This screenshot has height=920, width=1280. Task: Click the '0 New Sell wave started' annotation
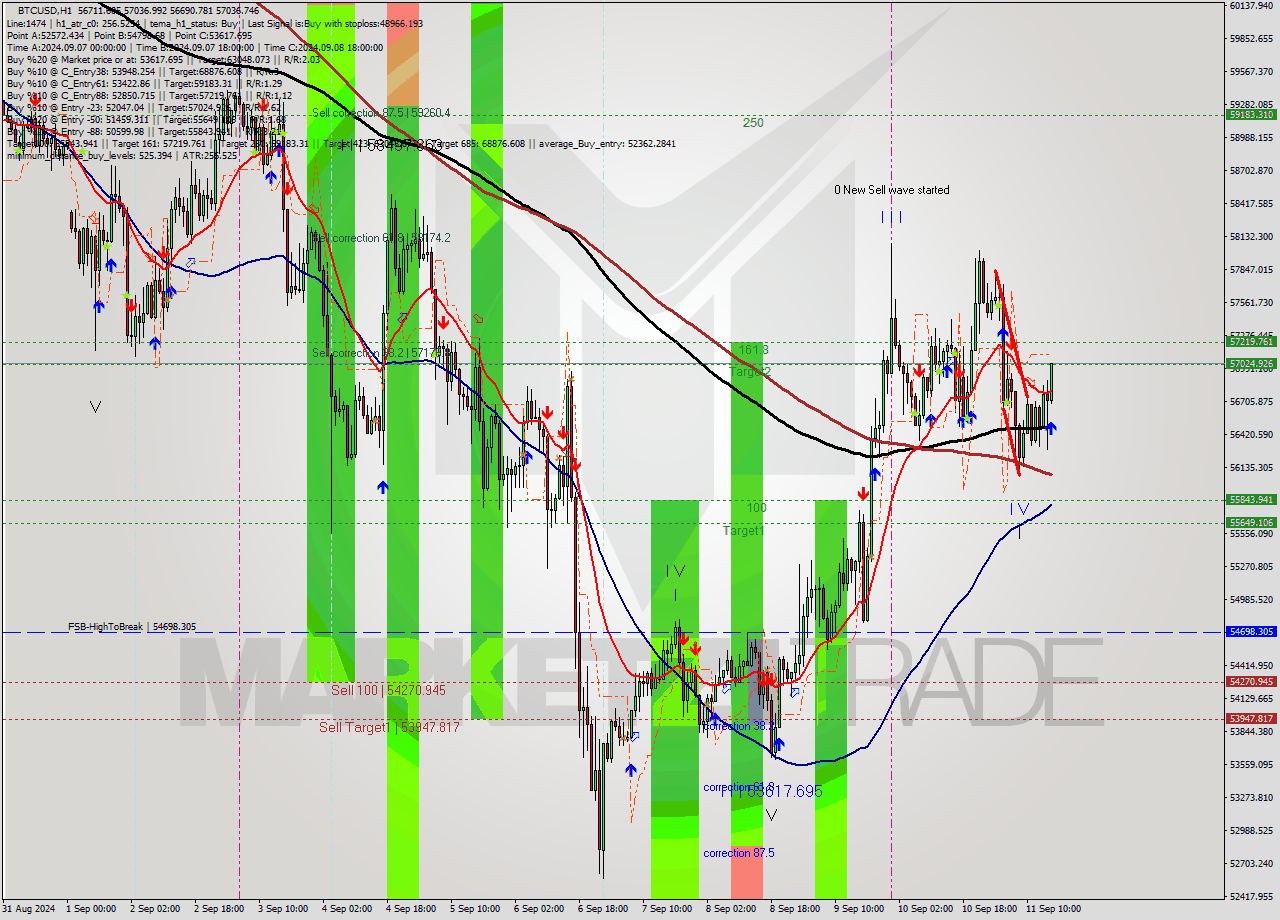pyautogui.click(x=892, y=190)
